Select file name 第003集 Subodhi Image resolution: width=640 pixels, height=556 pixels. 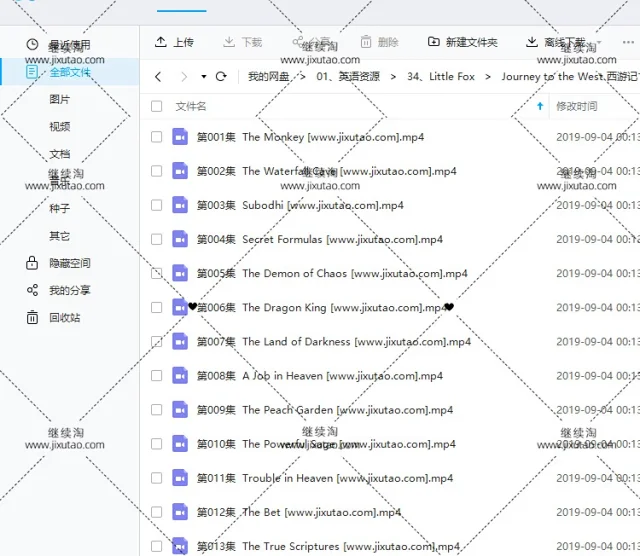(300, 205)
